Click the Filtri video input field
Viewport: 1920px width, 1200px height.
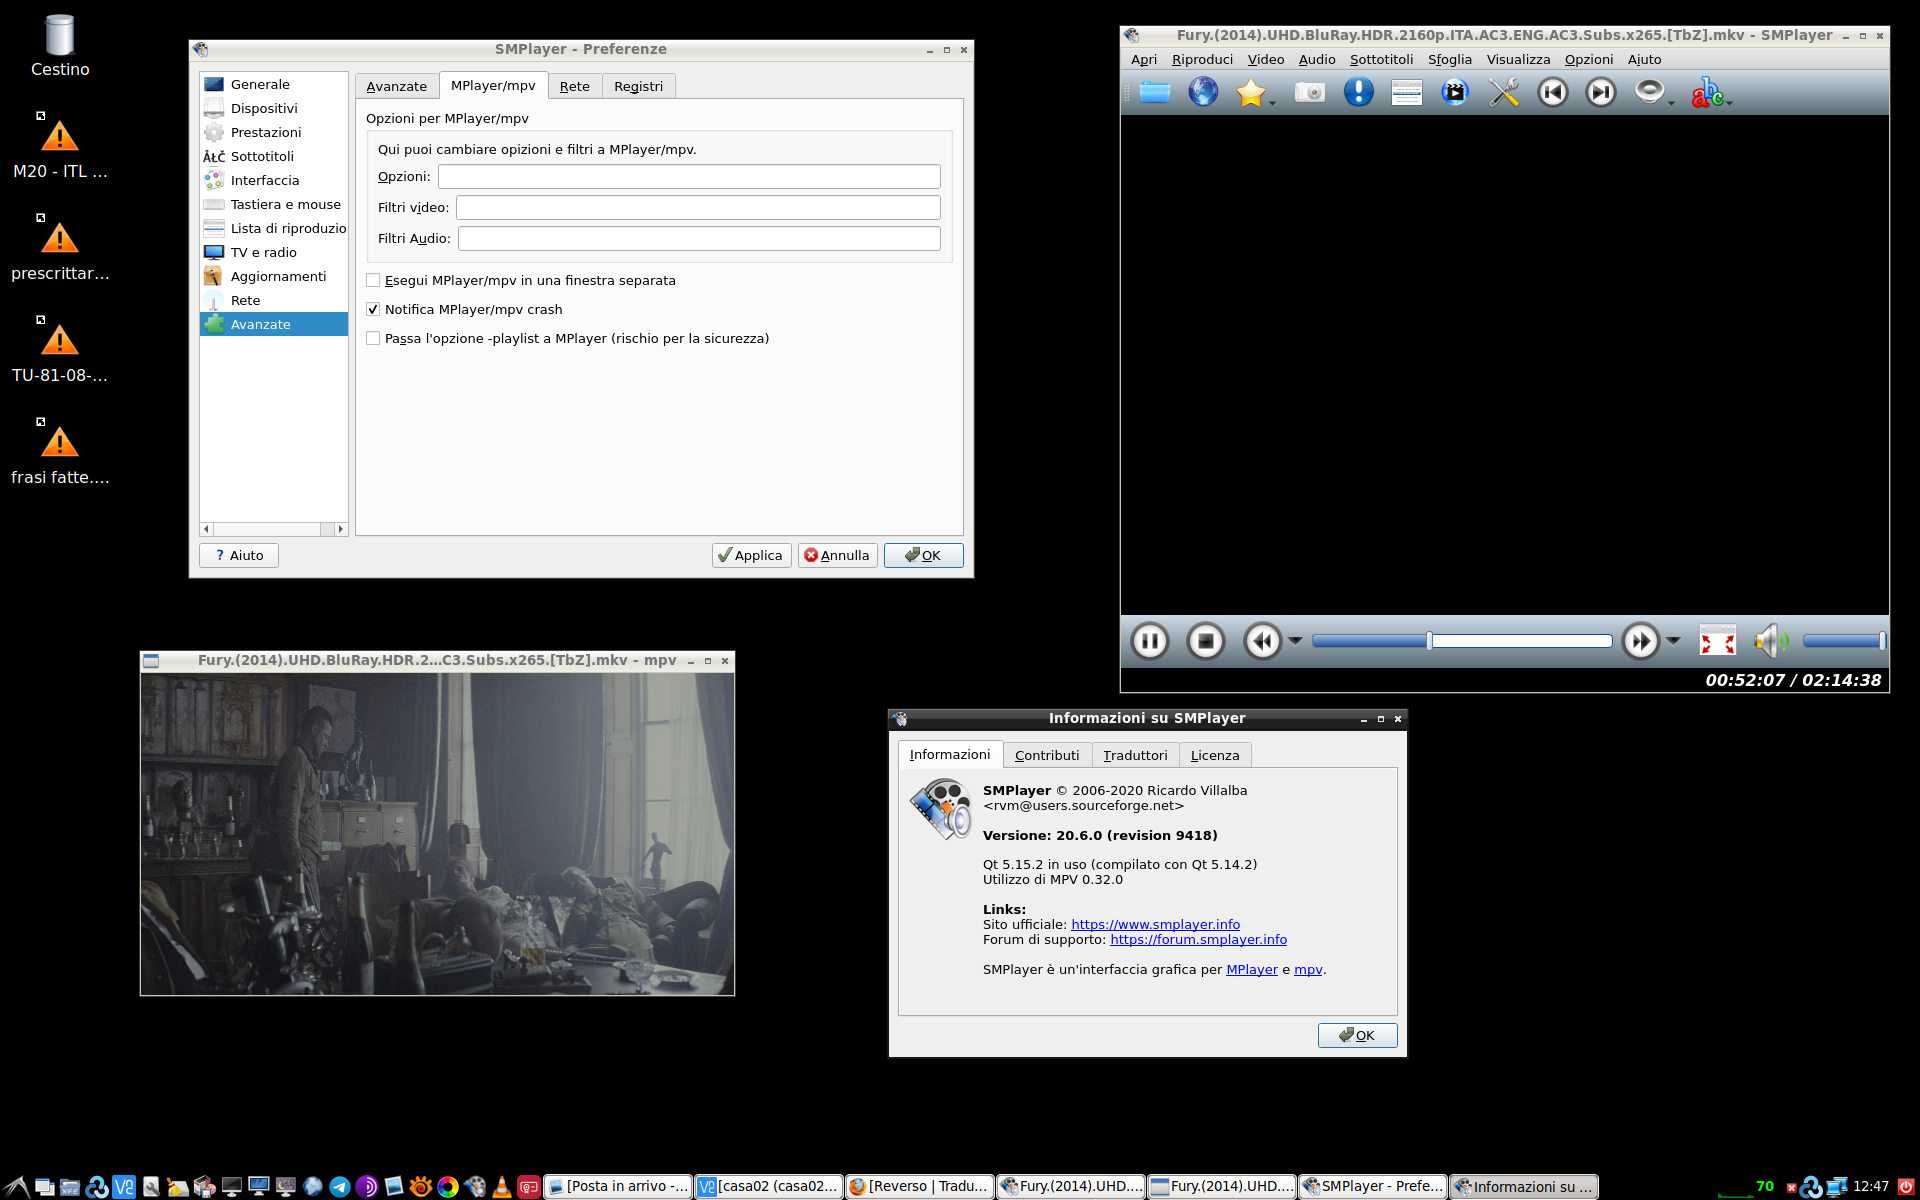(697, 207)
